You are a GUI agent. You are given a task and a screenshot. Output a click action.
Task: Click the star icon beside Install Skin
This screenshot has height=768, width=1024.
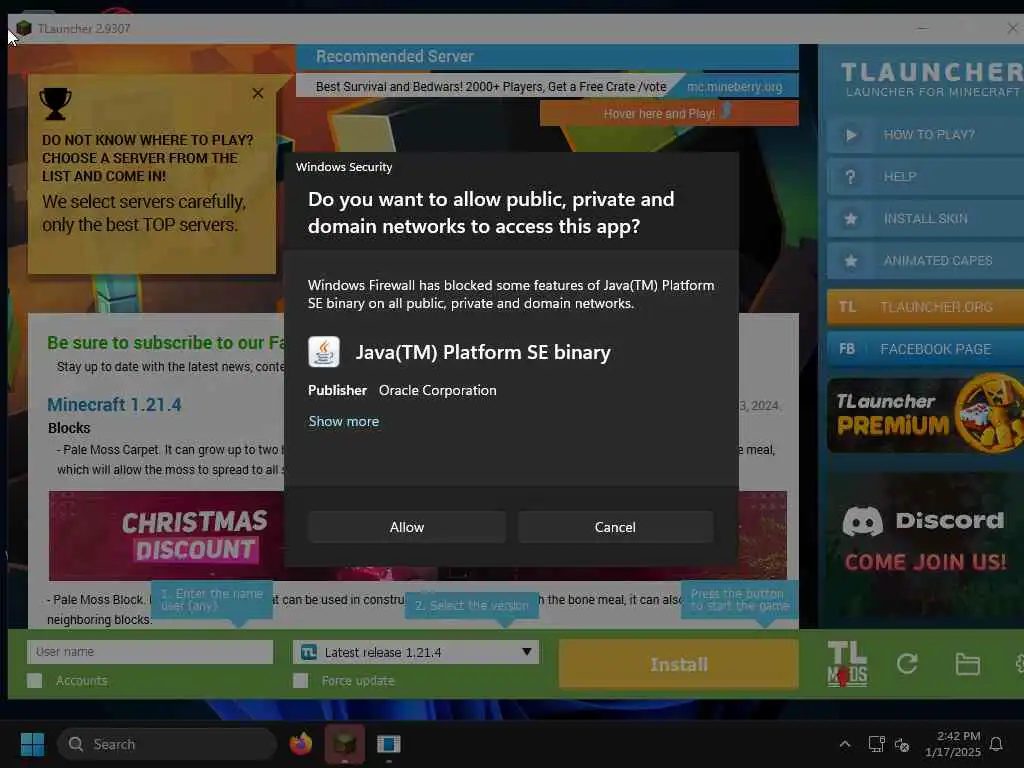[850, 219]
